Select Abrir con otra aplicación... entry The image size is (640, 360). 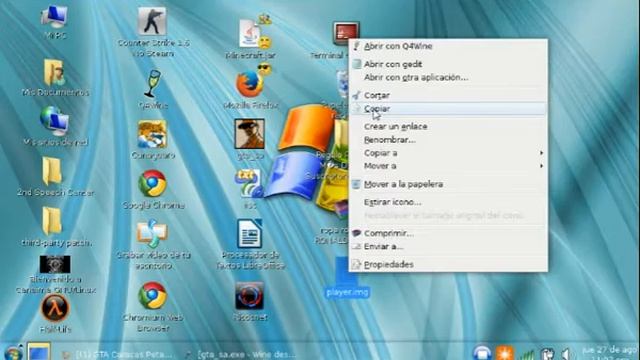(448, 77)
